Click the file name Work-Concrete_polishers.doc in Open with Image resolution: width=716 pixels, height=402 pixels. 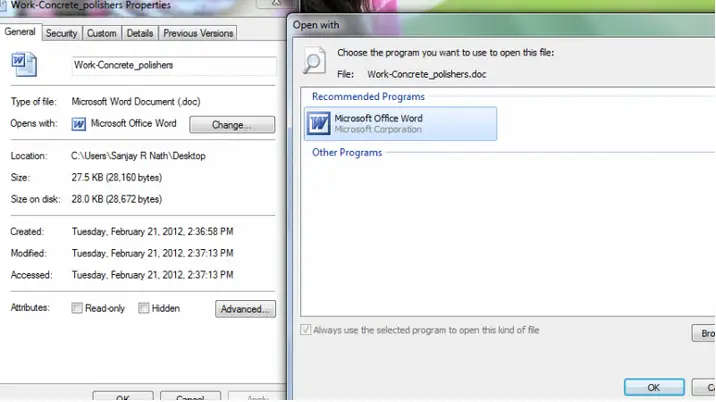point(426,74)
